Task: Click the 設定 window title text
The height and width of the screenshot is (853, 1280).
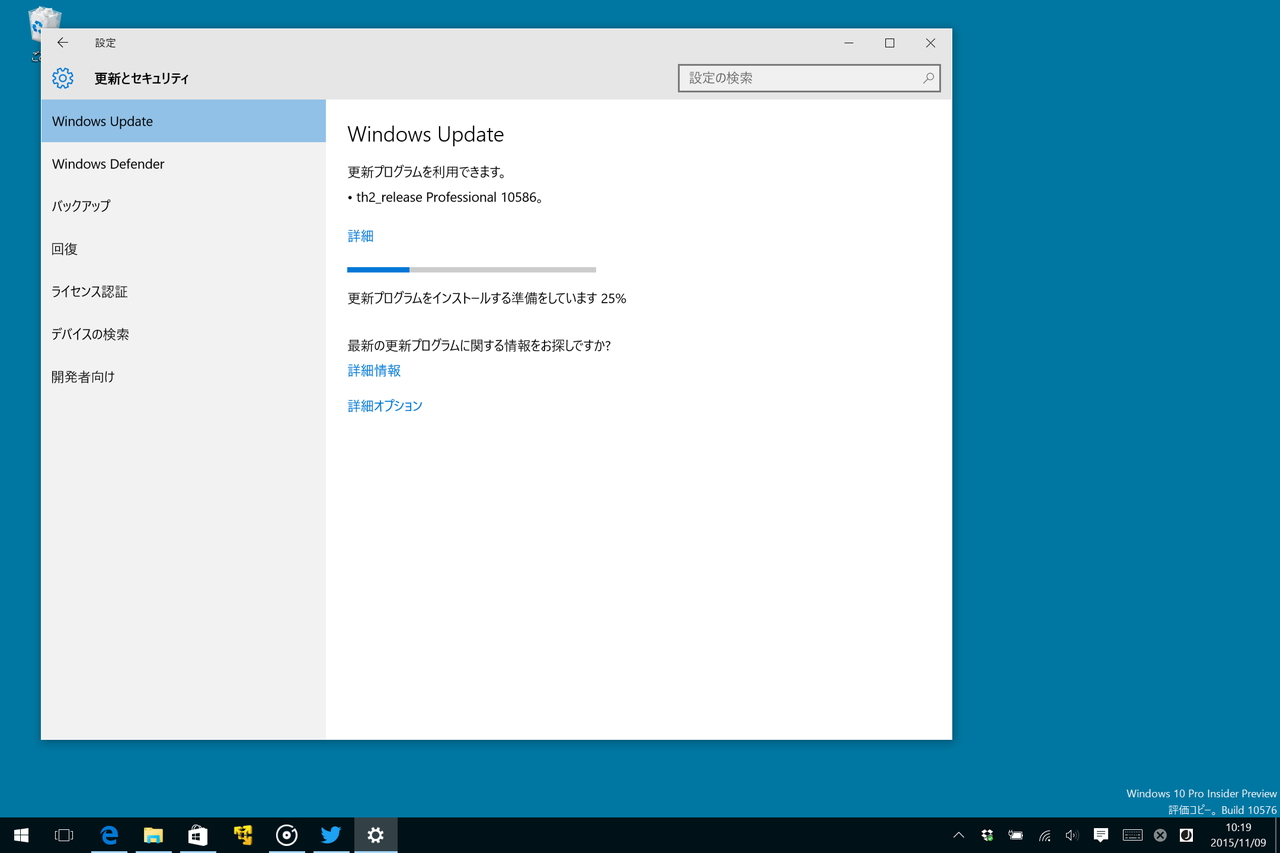Action: (106, 43)
